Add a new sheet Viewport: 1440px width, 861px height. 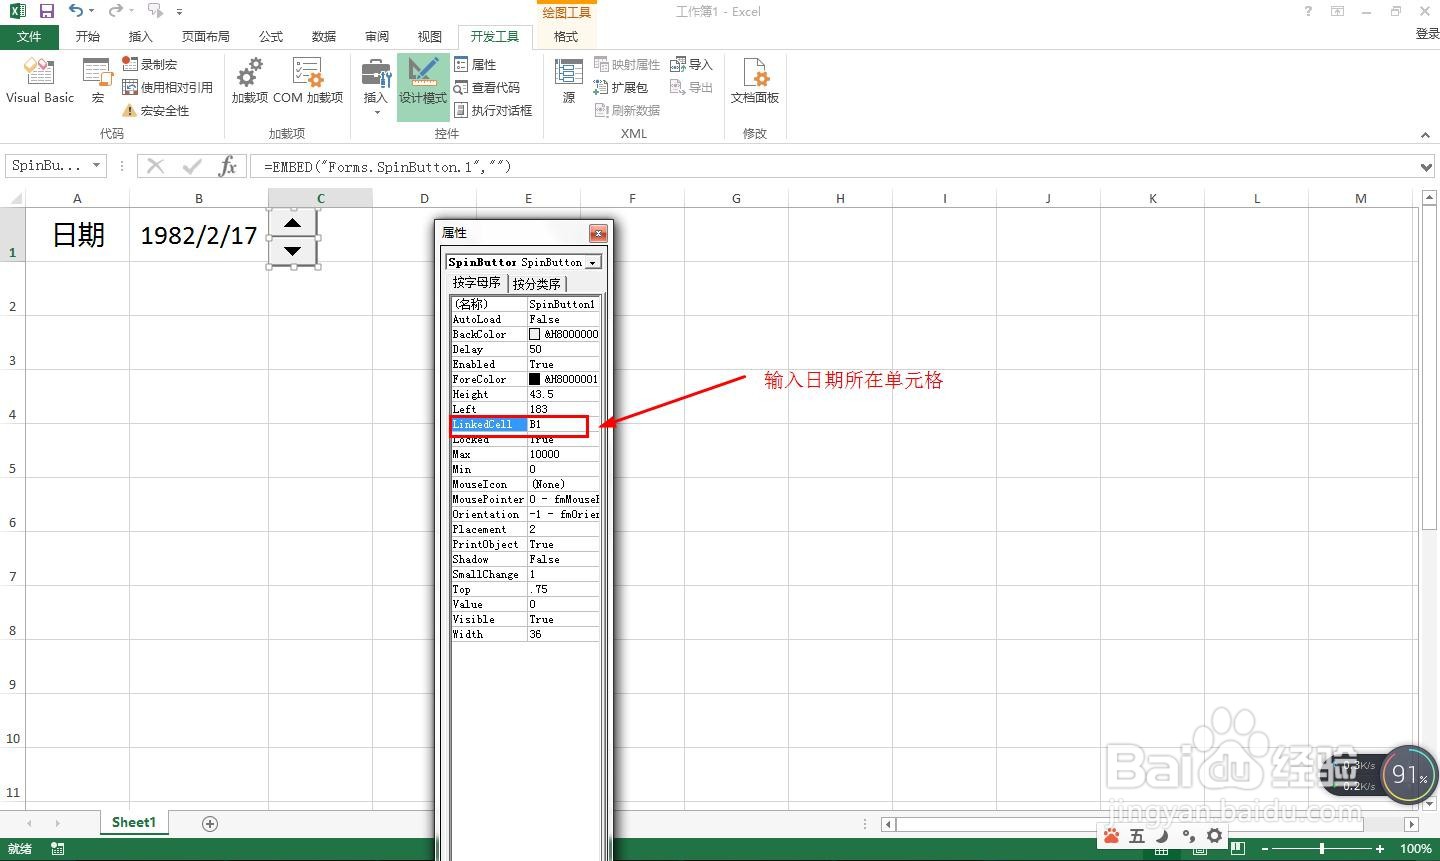point(210,823)
